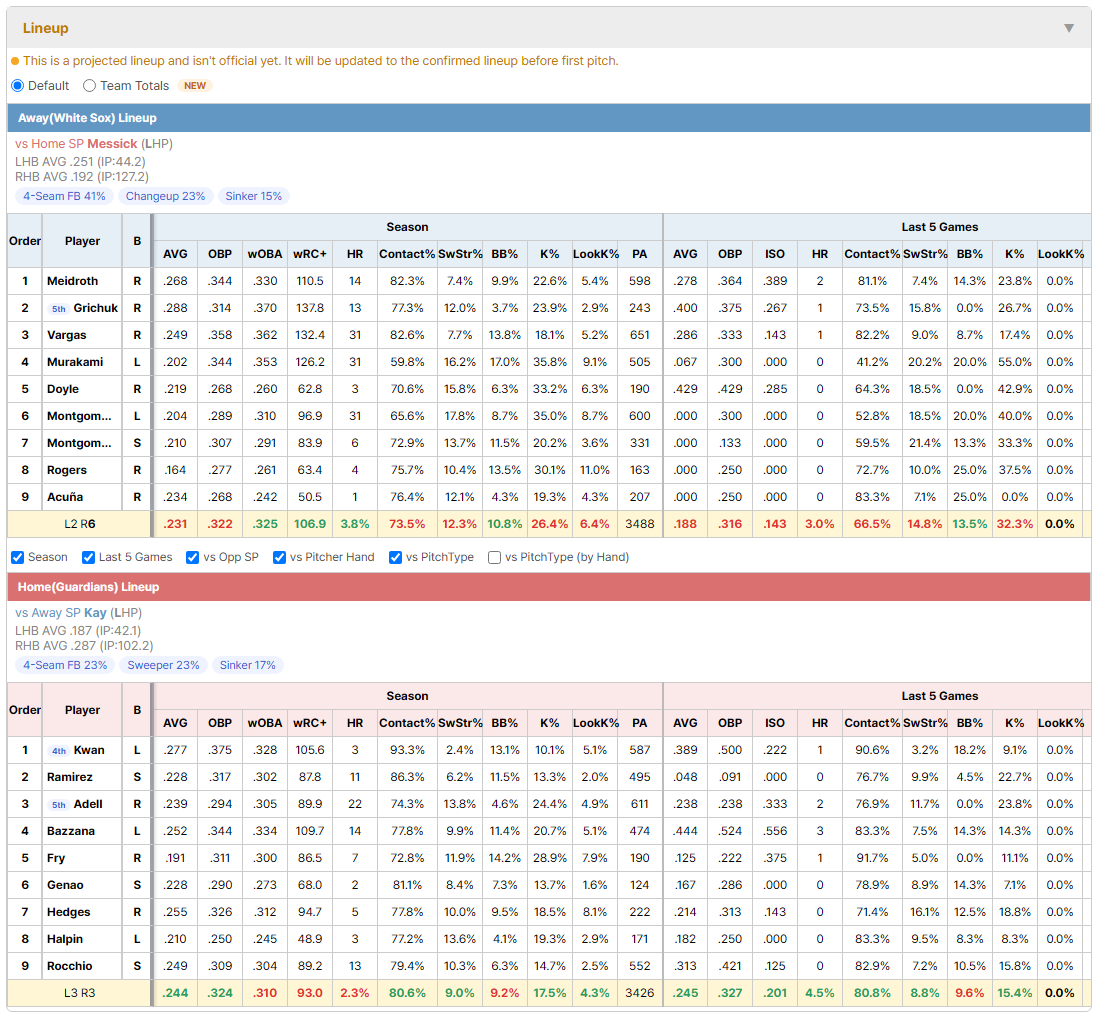This screenshot has width=1098, height=1018.
Task: Click the Away(White Sox) Lineup header bar
Action: click(549, 118)
